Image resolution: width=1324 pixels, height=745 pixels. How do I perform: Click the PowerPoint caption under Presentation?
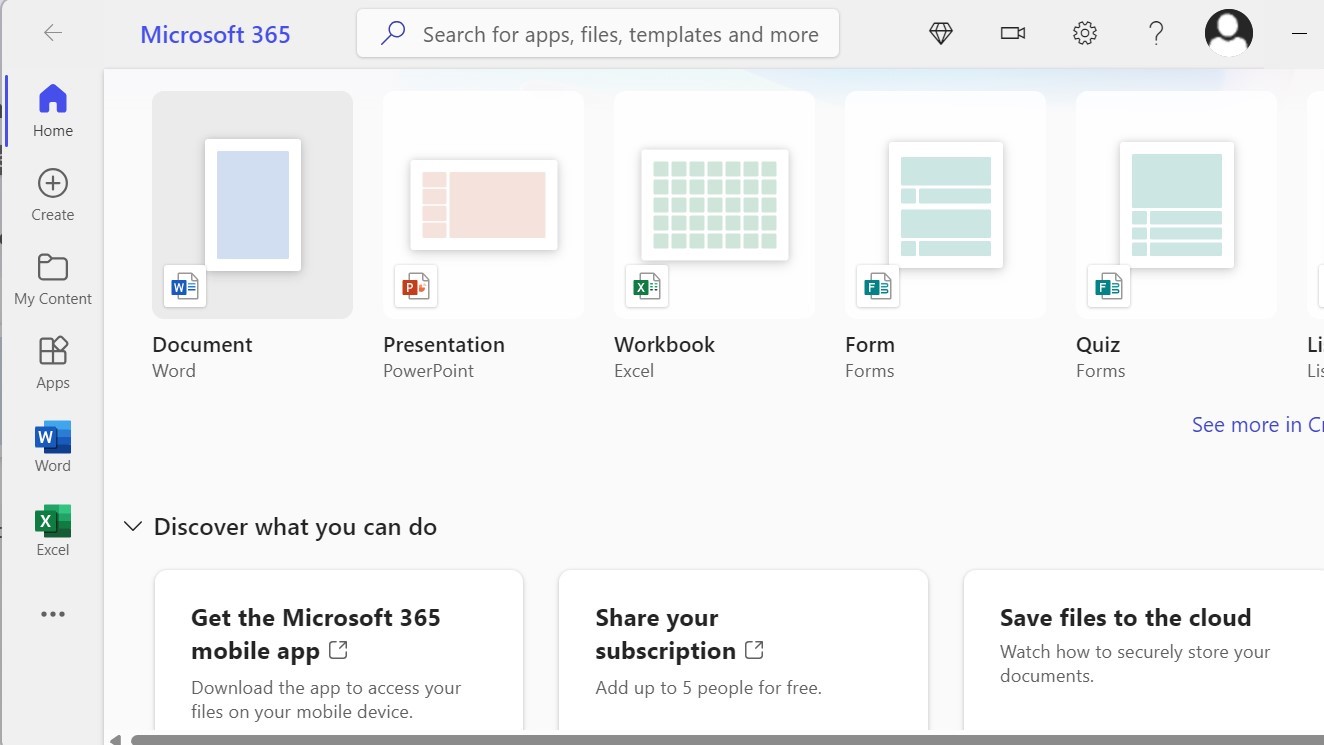(428, 371)
